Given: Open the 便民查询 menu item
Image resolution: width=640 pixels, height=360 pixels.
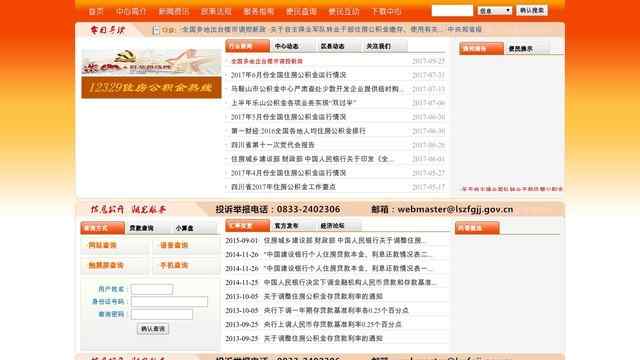Looking at the screenshot, I should point(301,12).
